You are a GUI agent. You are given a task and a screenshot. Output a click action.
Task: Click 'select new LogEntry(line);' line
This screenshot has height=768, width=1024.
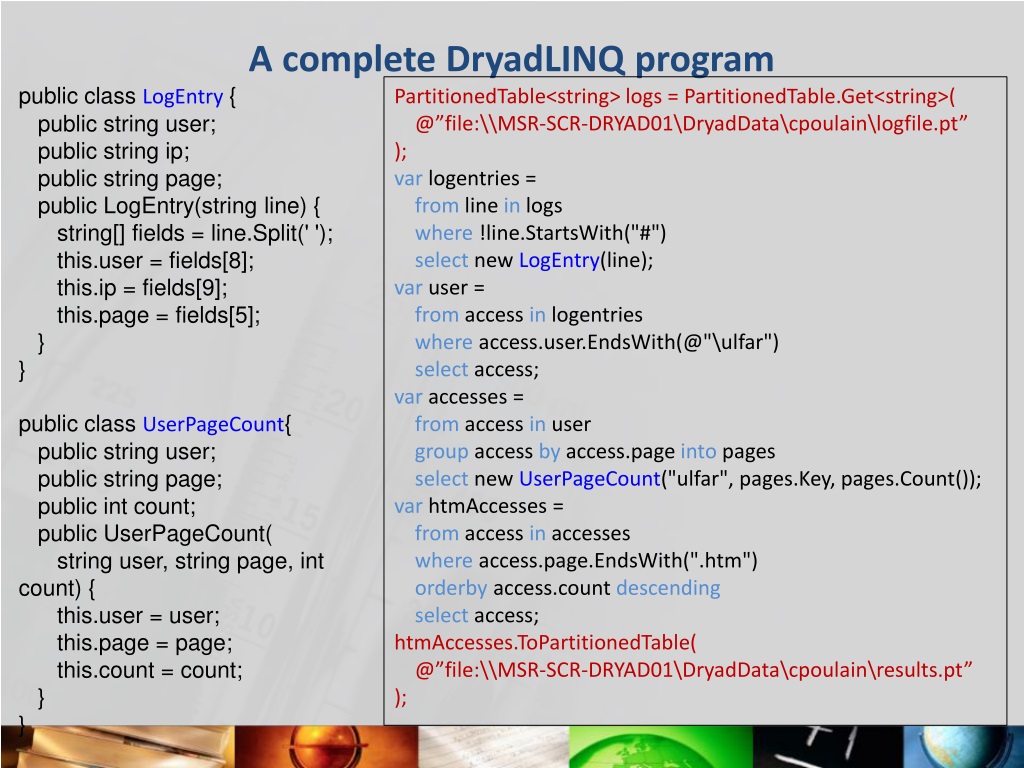534,261
